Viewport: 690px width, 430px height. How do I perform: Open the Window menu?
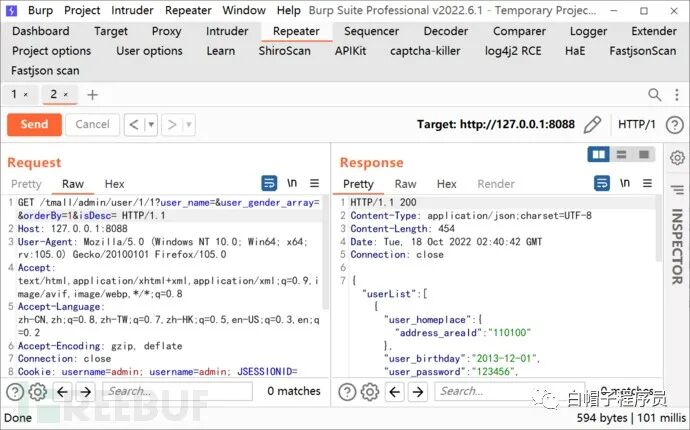pos(244,10)
